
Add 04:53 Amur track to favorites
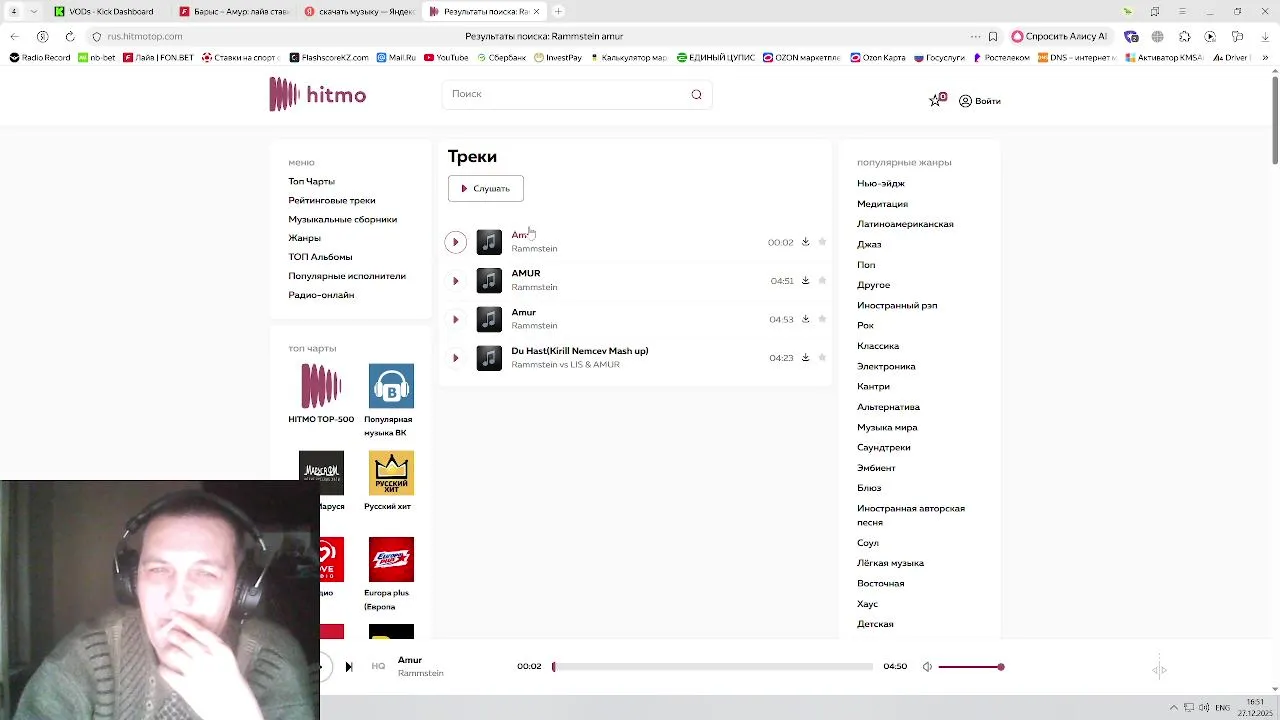pyautogui.click(x=822, y=319)
